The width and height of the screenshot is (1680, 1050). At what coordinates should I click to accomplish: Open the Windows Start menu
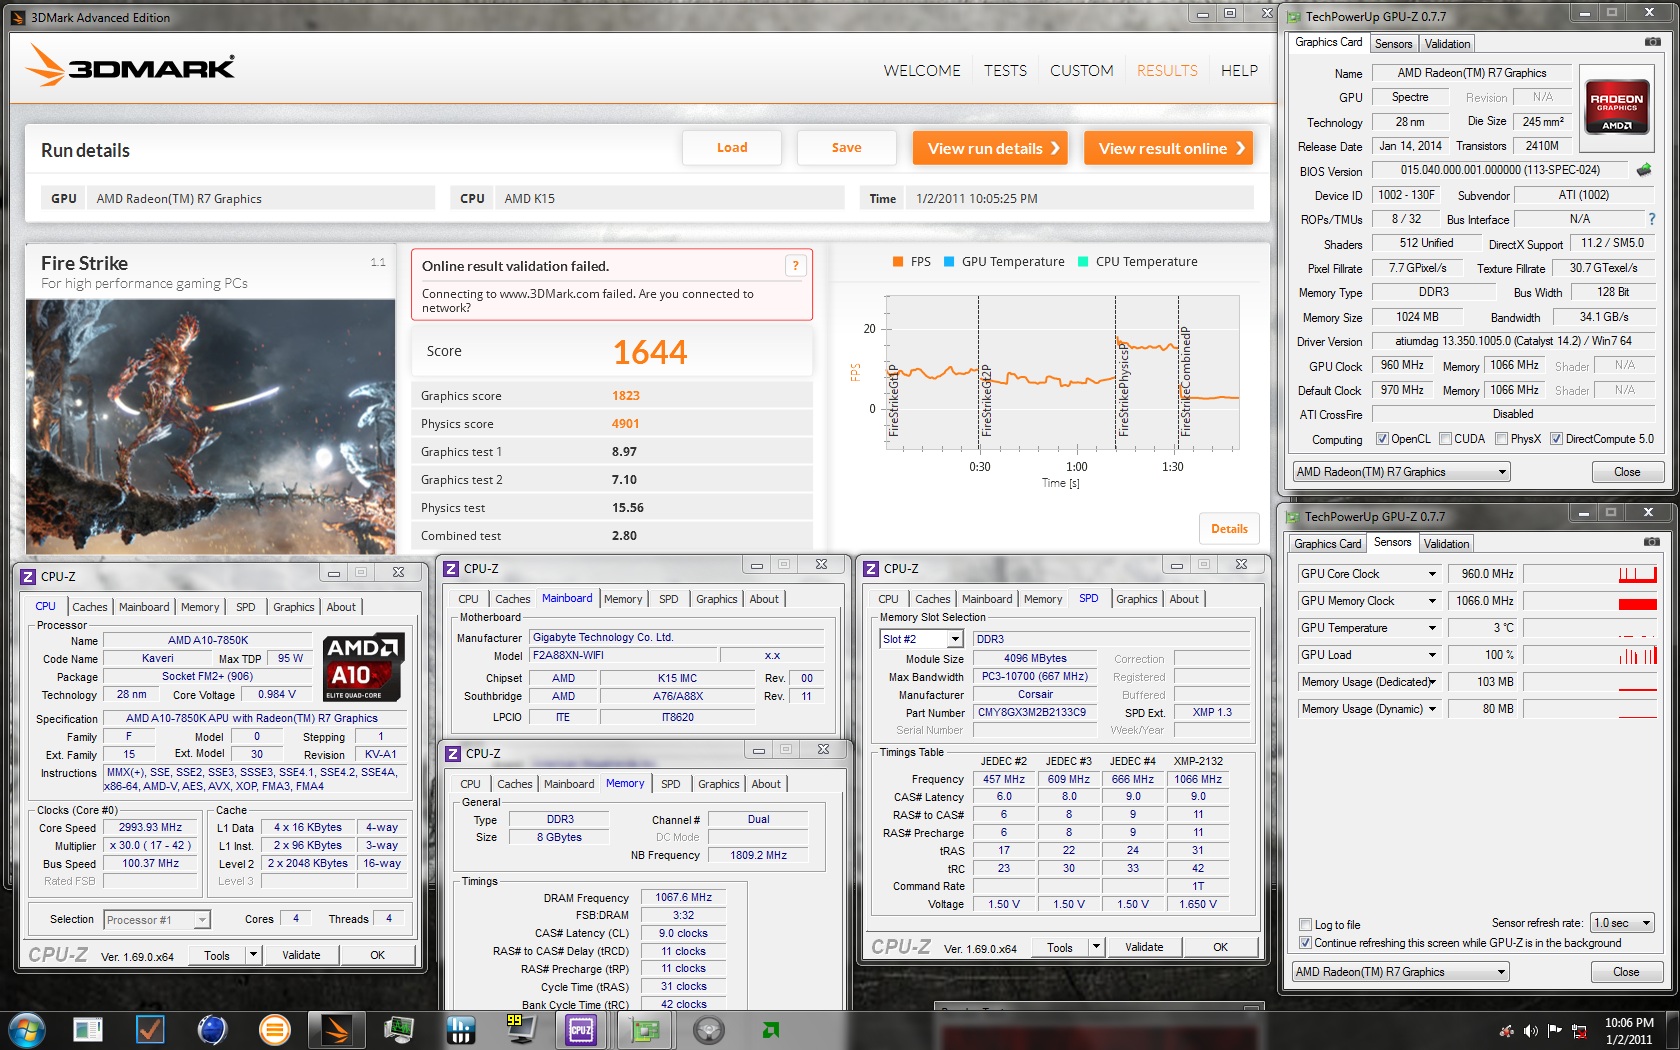26,1029
